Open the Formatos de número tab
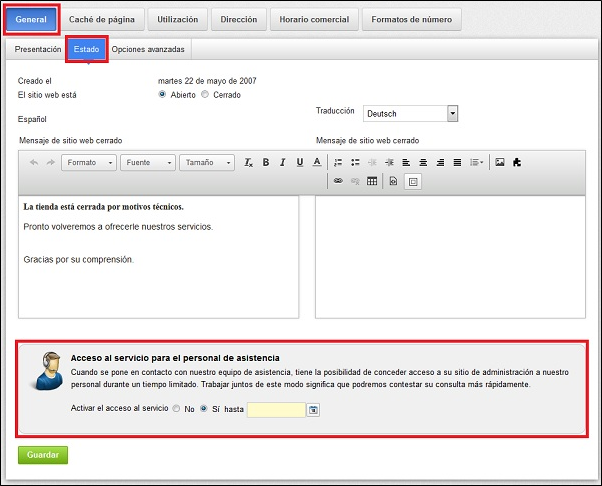This screenshot has height=486, width=602. (x=412, y=19)
